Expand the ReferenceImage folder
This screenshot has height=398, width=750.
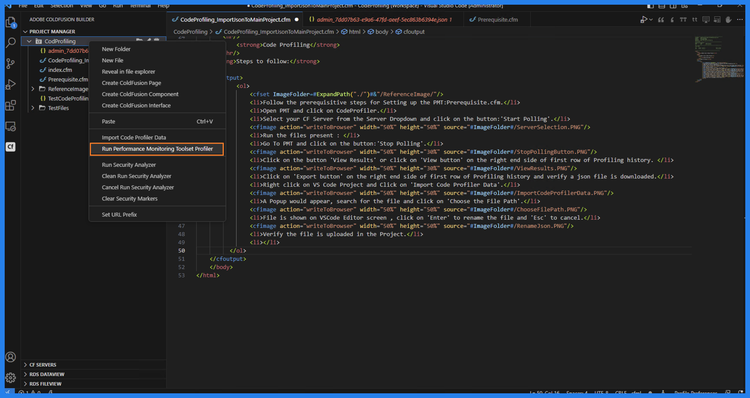[x=33, y=89]
